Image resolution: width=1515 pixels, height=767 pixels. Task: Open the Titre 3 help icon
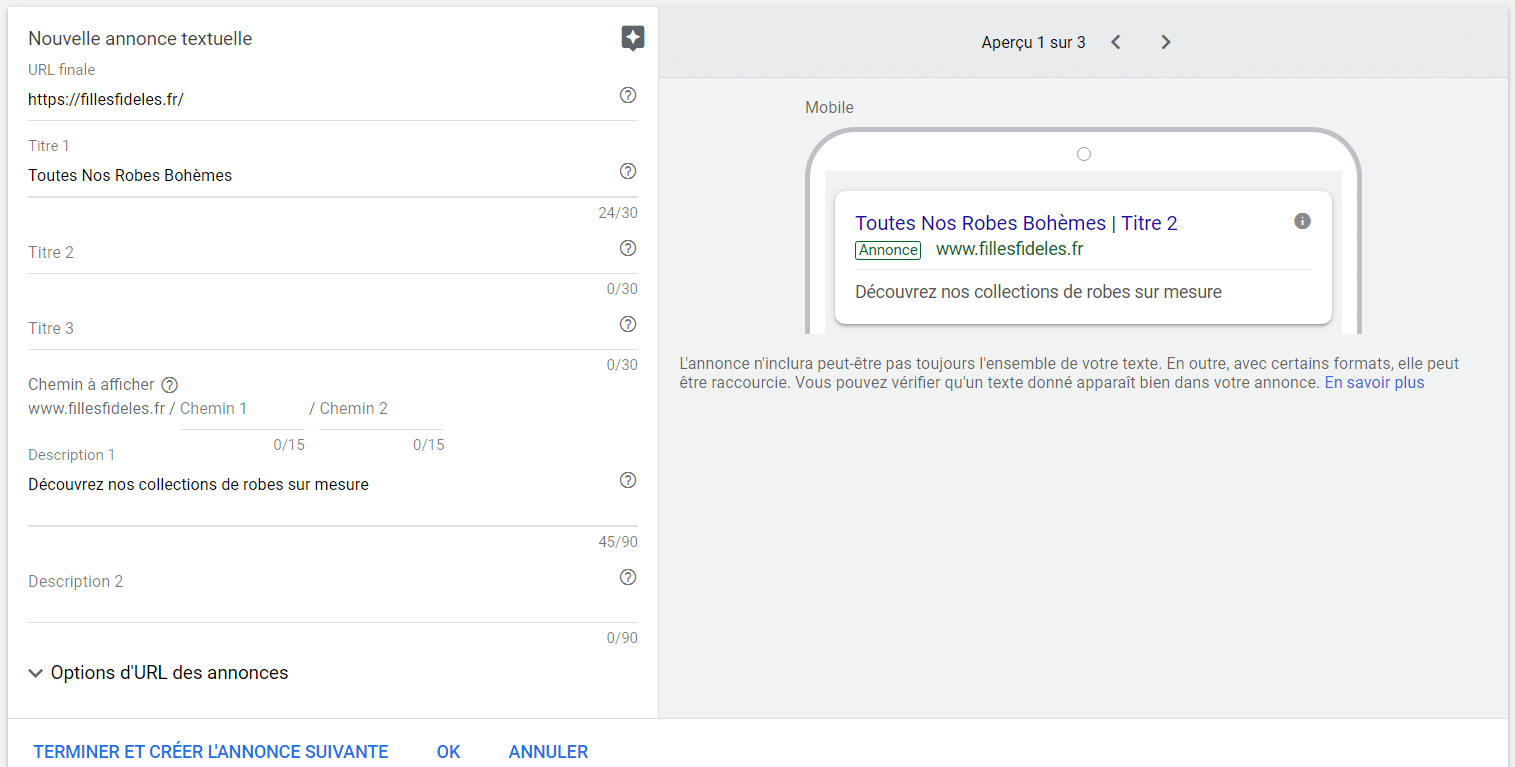(628, 324)
